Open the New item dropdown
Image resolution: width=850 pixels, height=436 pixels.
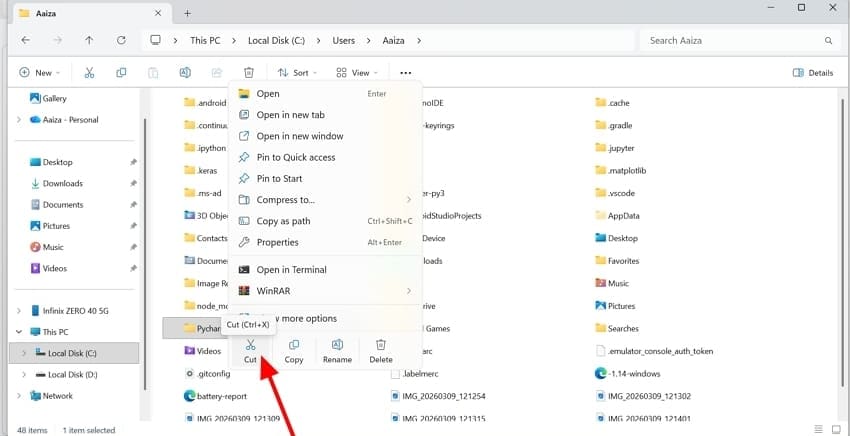point(40,73)
